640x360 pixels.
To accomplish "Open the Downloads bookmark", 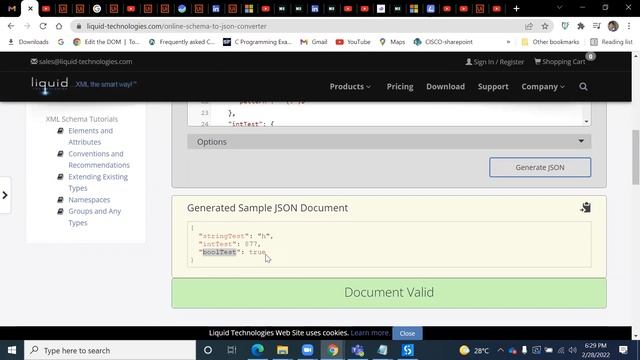I will (28, 42).
